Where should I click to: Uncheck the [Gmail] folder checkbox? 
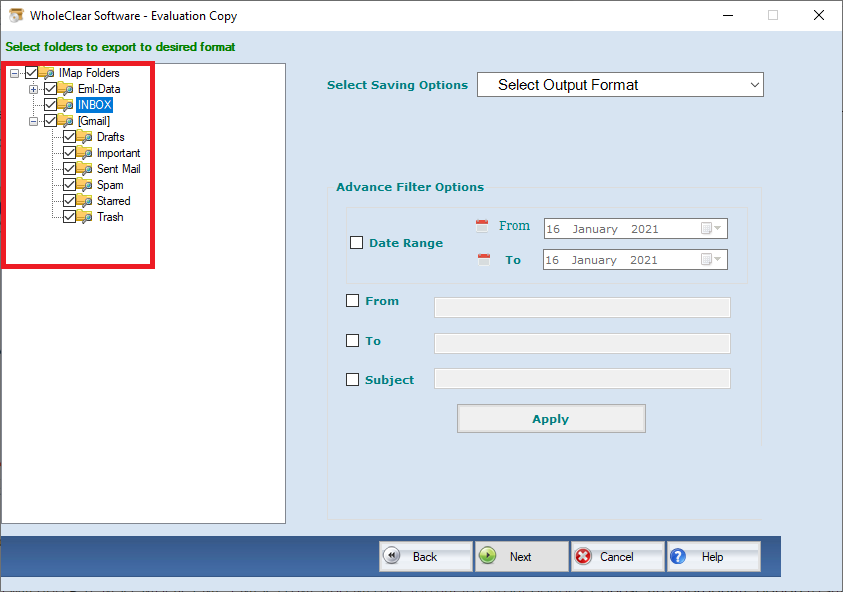pos(51,121)
